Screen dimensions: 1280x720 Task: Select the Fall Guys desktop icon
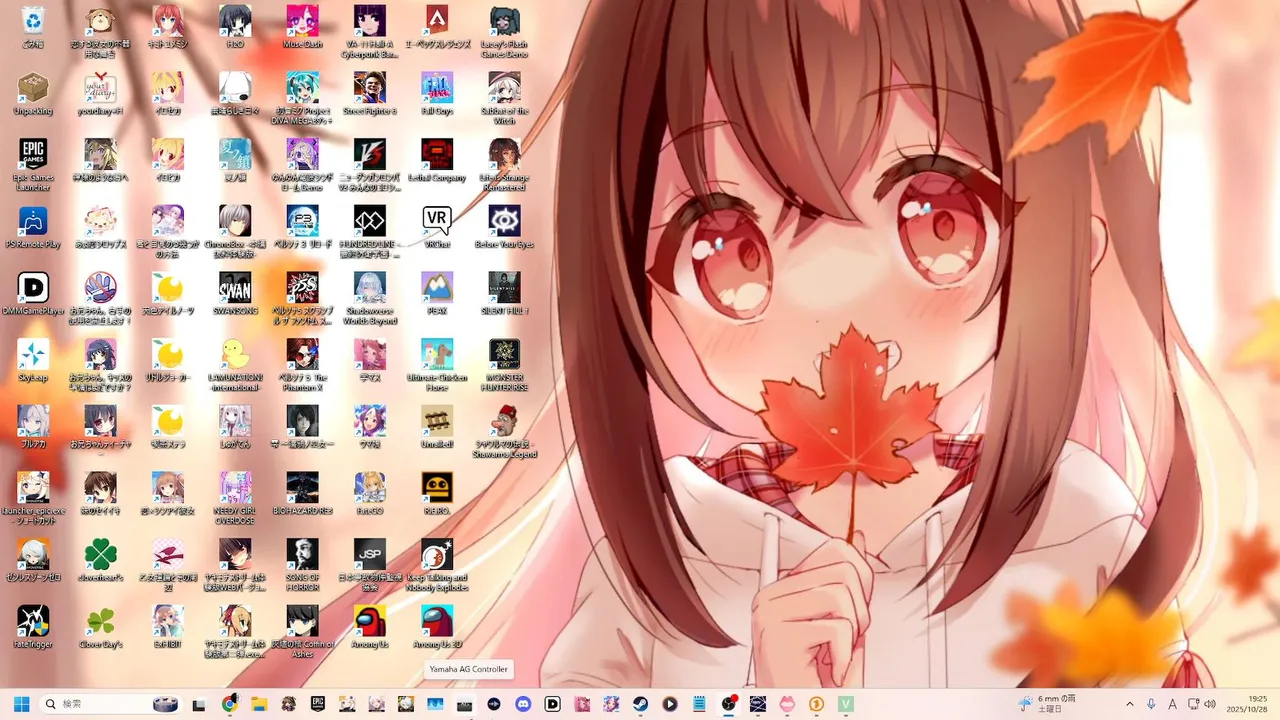pyautogui.click(x=437, y=88)
